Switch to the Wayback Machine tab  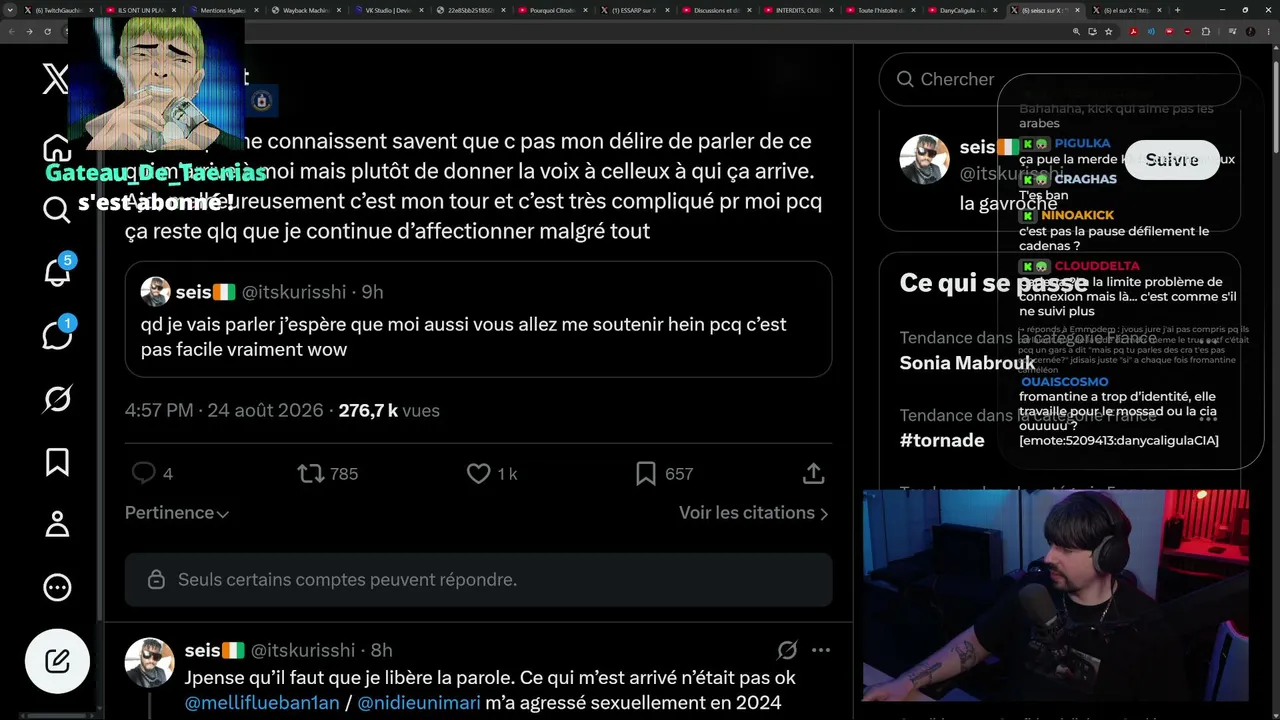305,10
